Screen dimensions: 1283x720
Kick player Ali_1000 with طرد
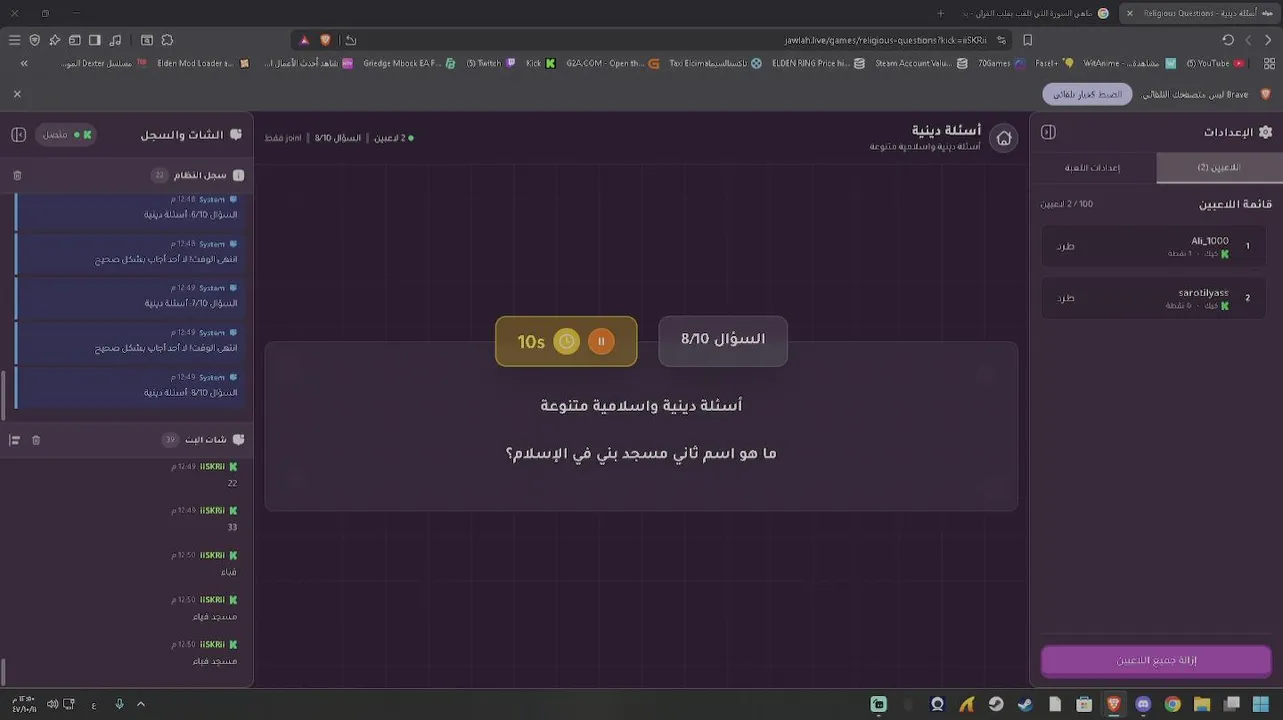[1066, 246]
